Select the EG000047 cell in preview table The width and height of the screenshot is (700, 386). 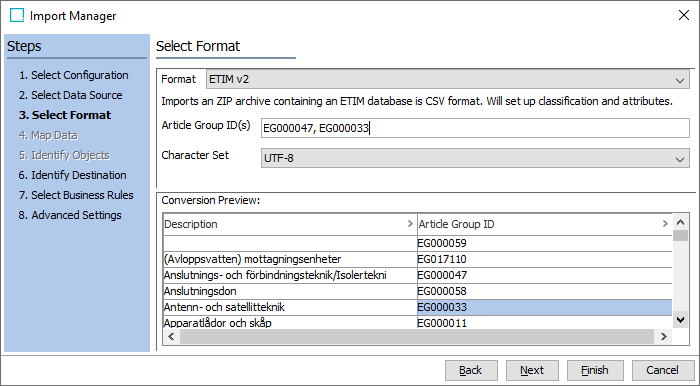click(x=544, y=275)
